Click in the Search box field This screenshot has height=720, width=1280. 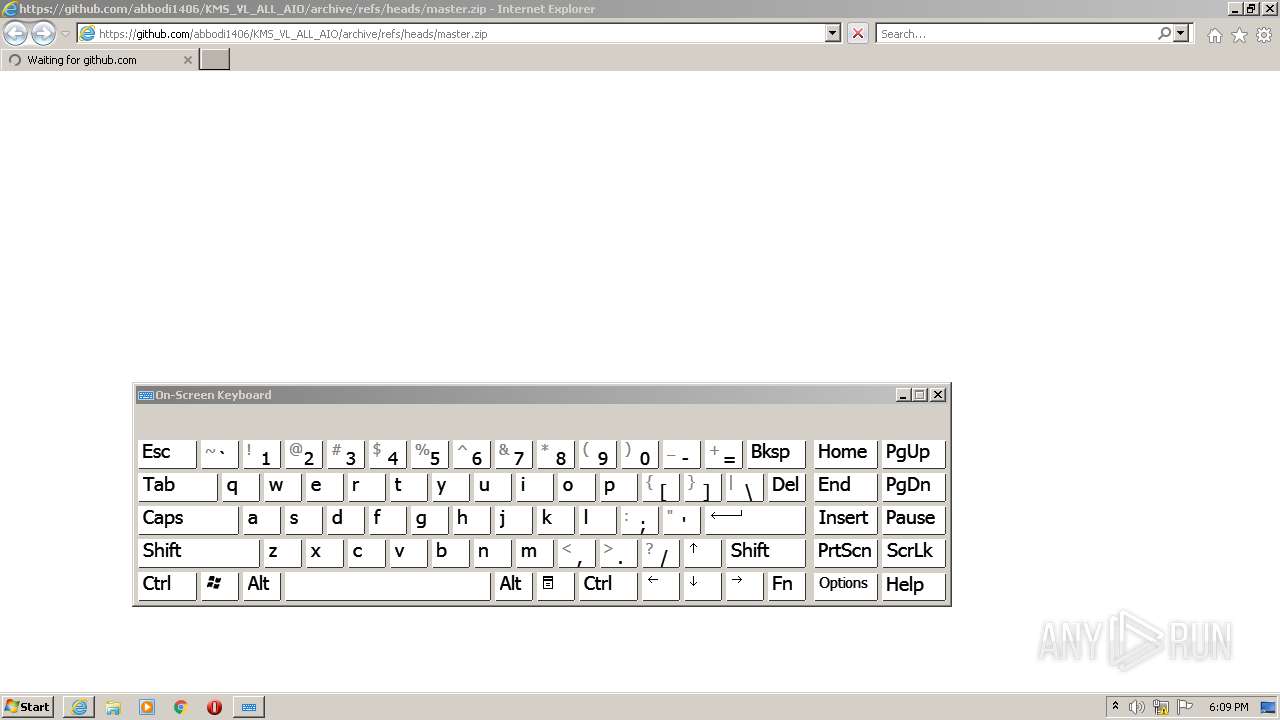pyautogui.click(x=1016, y=33)
